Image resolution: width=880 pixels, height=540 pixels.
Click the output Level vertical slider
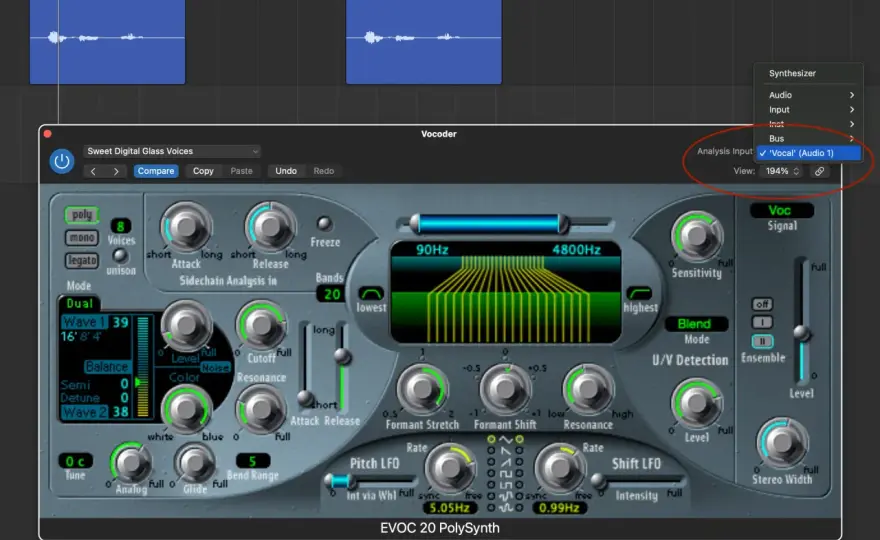[x=803, y=321]
